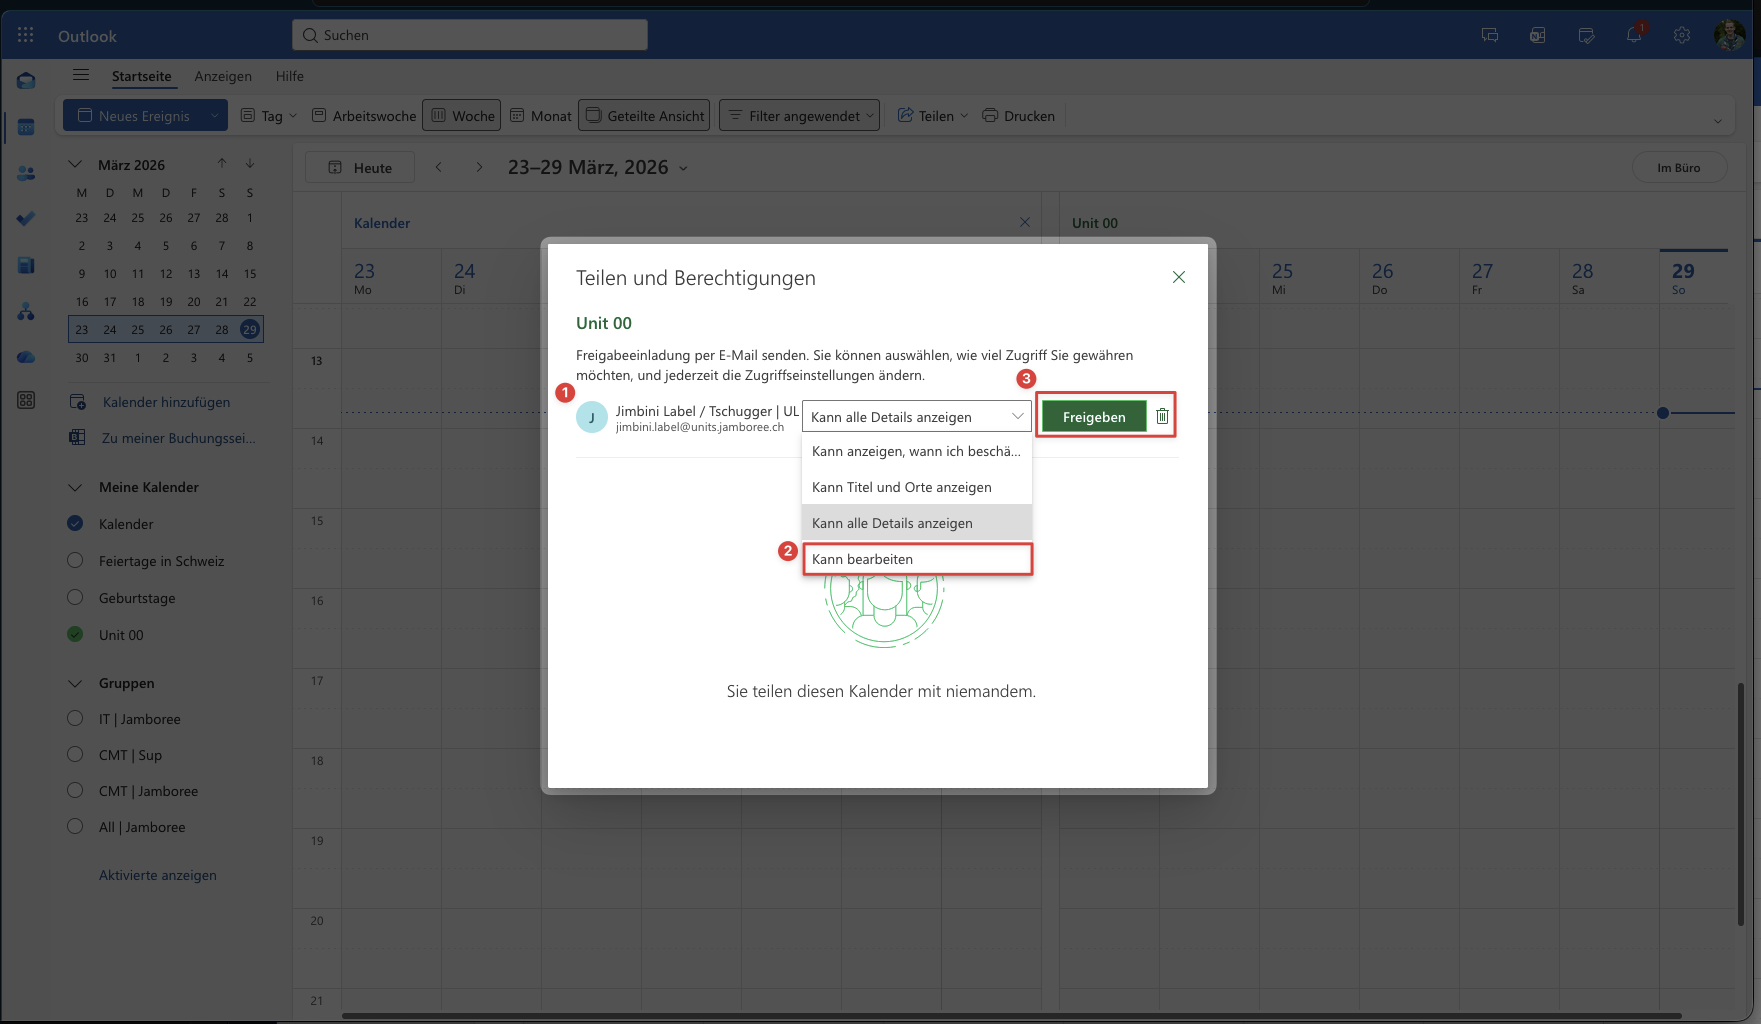The width and height of the screenshot is (1761, 1024).
Task: Collapse the Meine Kalender section
Action: 75,487
